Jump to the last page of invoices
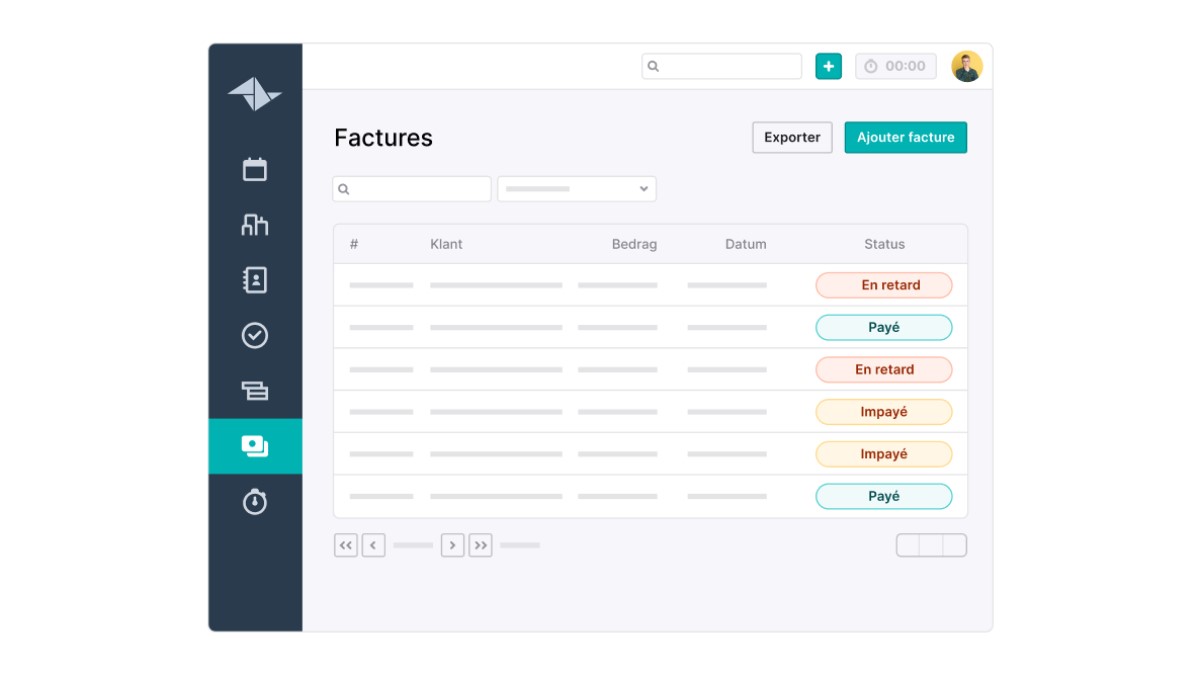 coord(480,545)
